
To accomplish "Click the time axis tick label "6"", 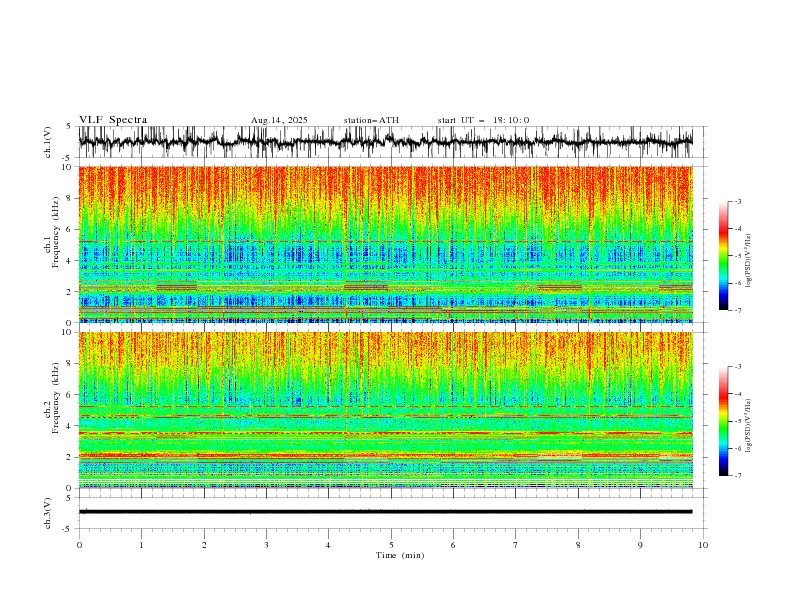I will pos(453,545).
